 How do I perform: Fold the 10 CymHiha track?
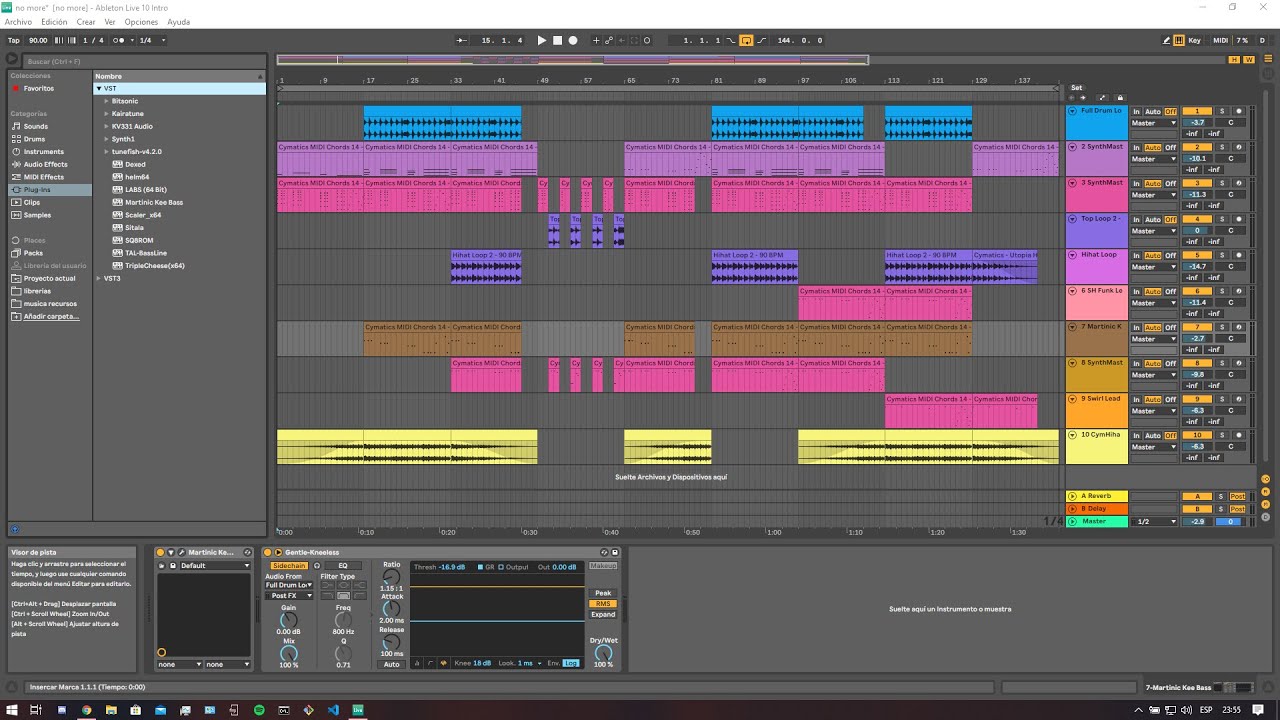[1073, 435]
